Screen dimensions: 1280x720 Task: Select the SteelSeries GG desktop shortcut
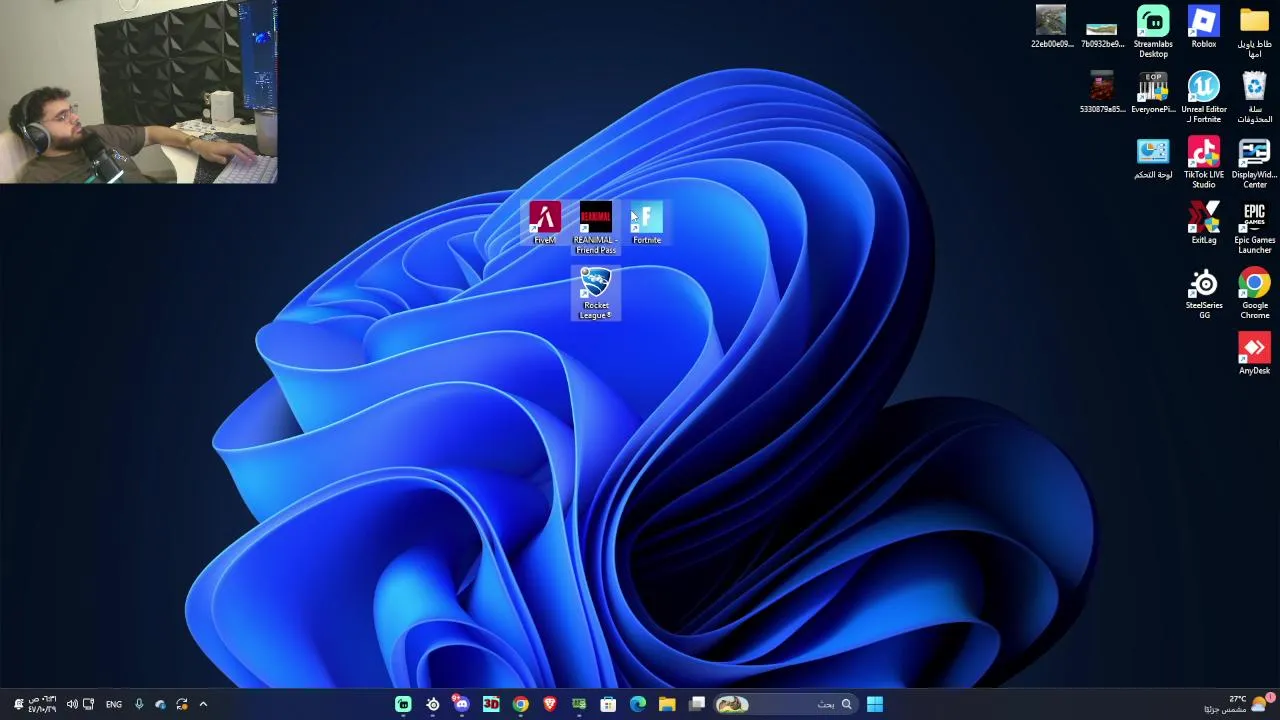1204,294
